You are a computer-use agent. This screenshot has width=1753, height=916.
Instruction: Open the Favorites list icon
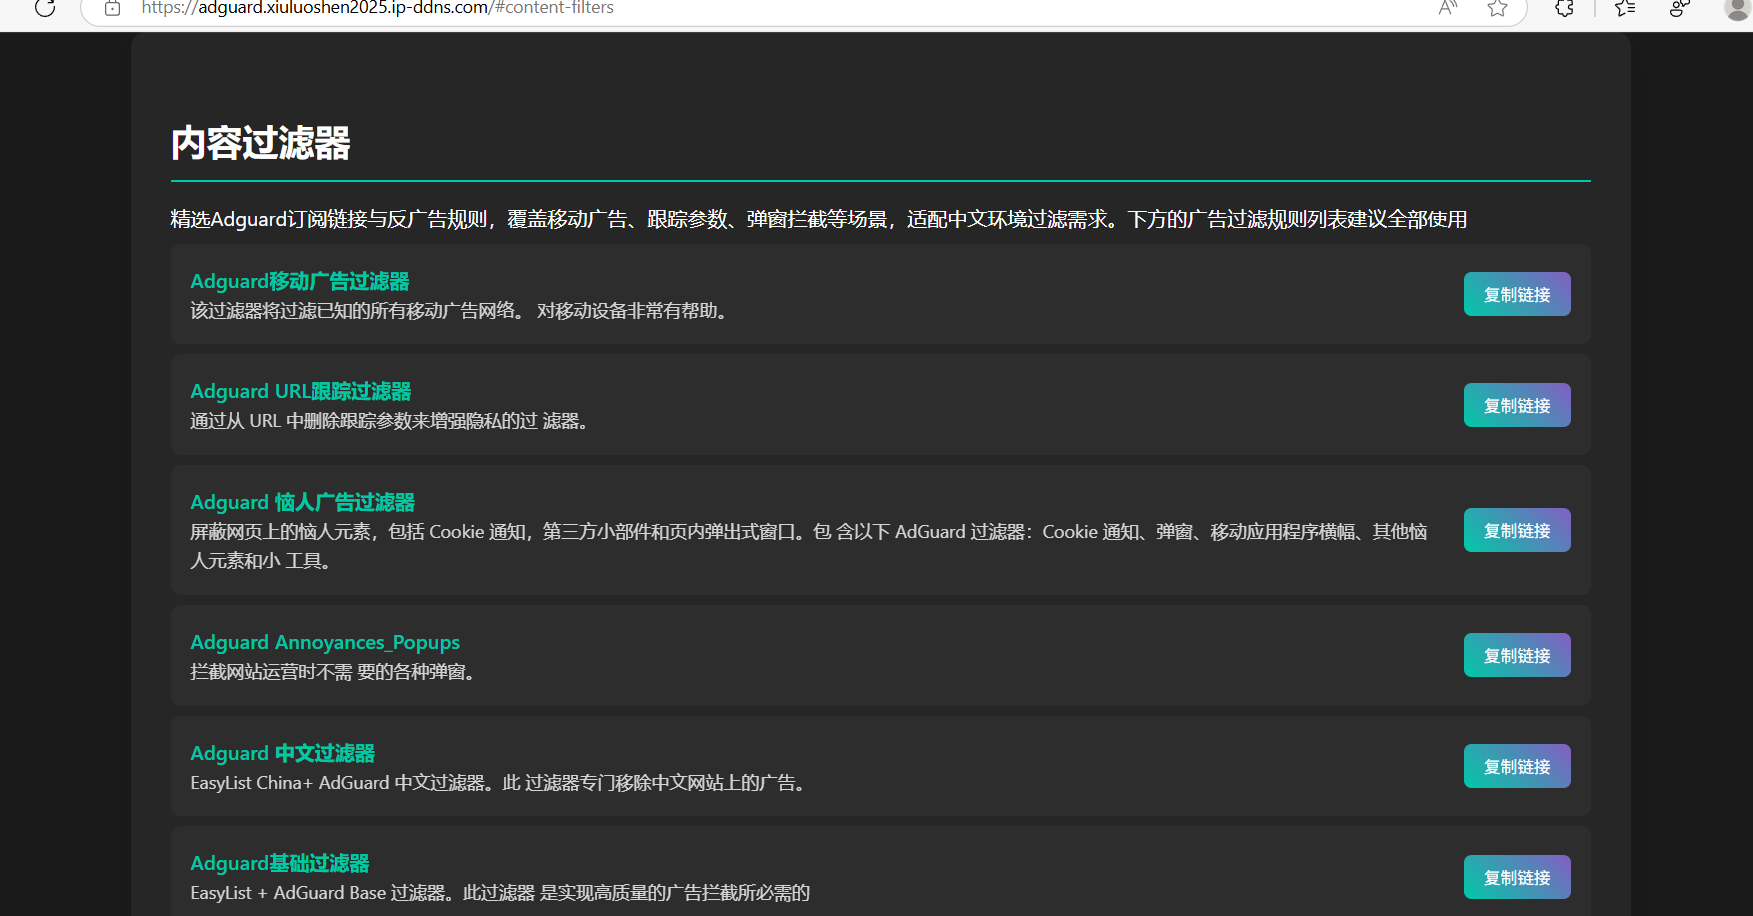tap(1622, 8)
